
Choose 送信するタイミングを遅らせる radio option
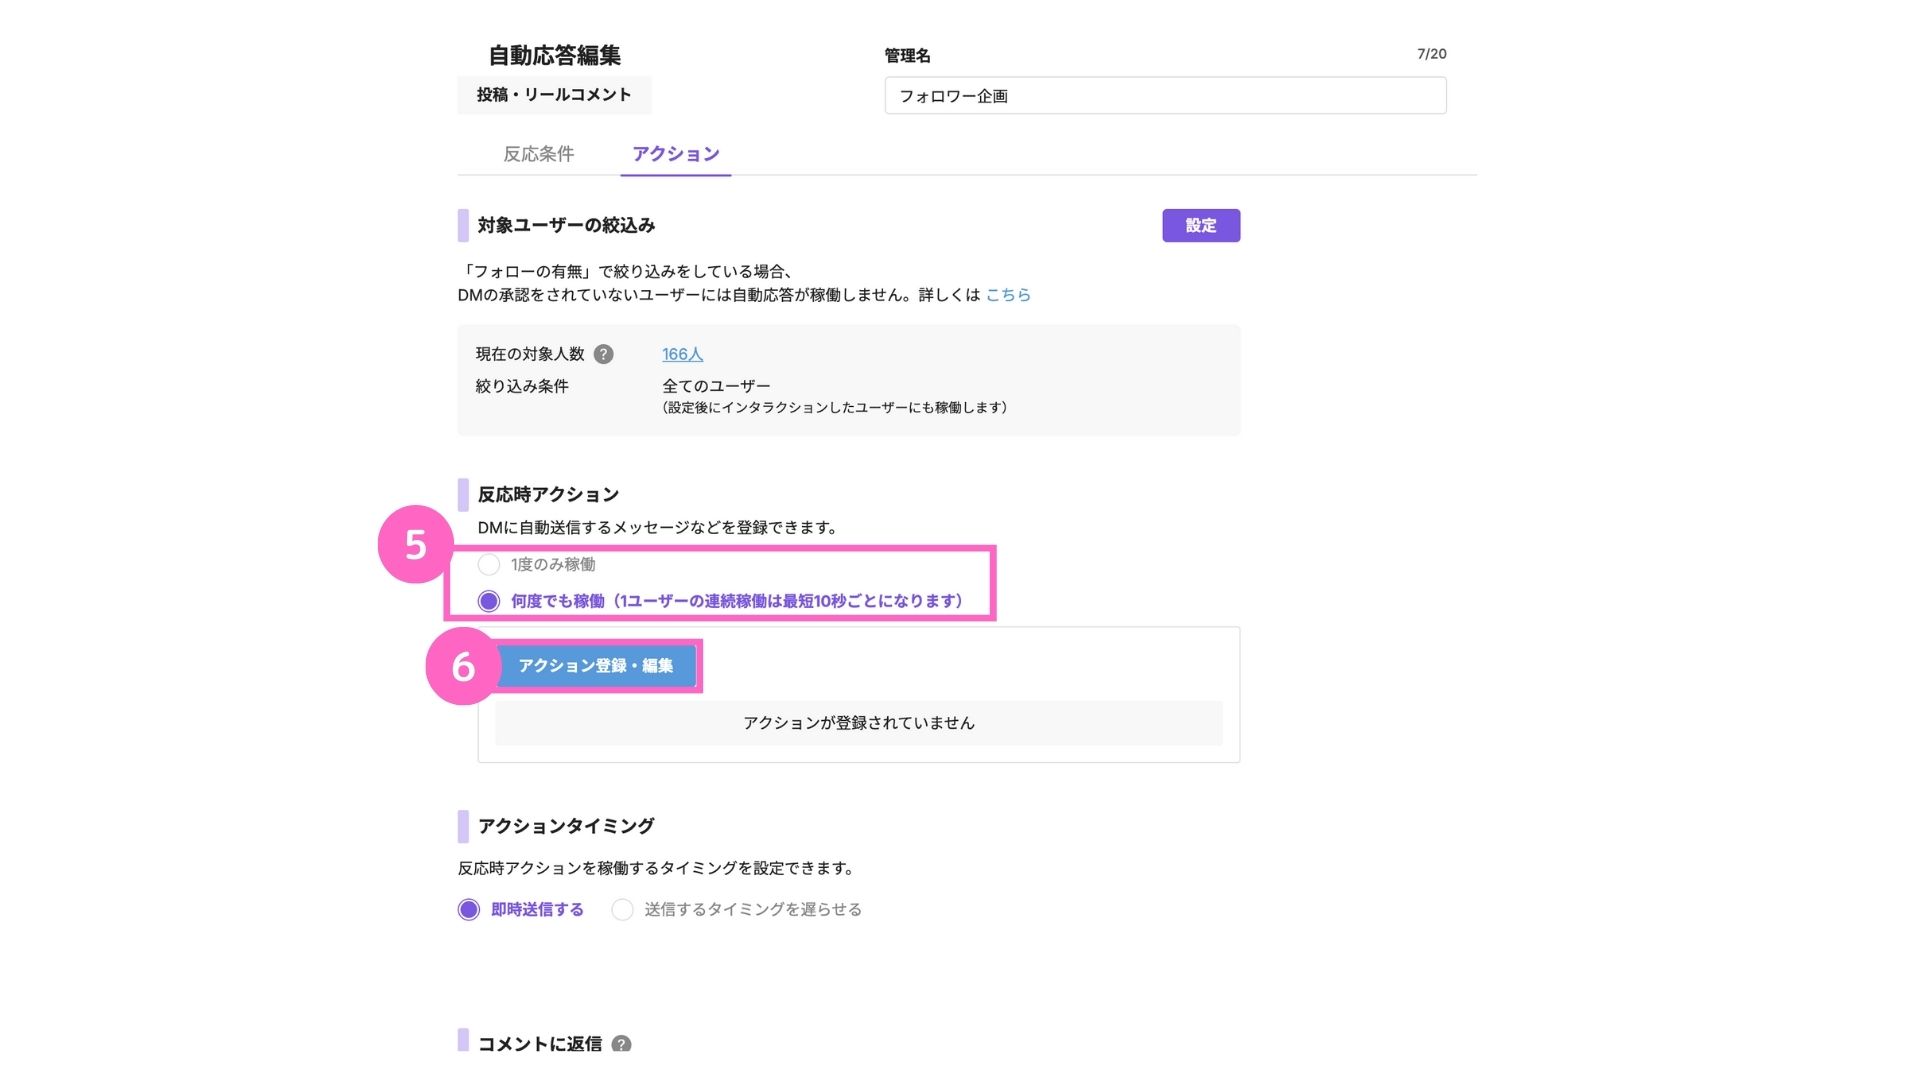(x=622, y=910)
